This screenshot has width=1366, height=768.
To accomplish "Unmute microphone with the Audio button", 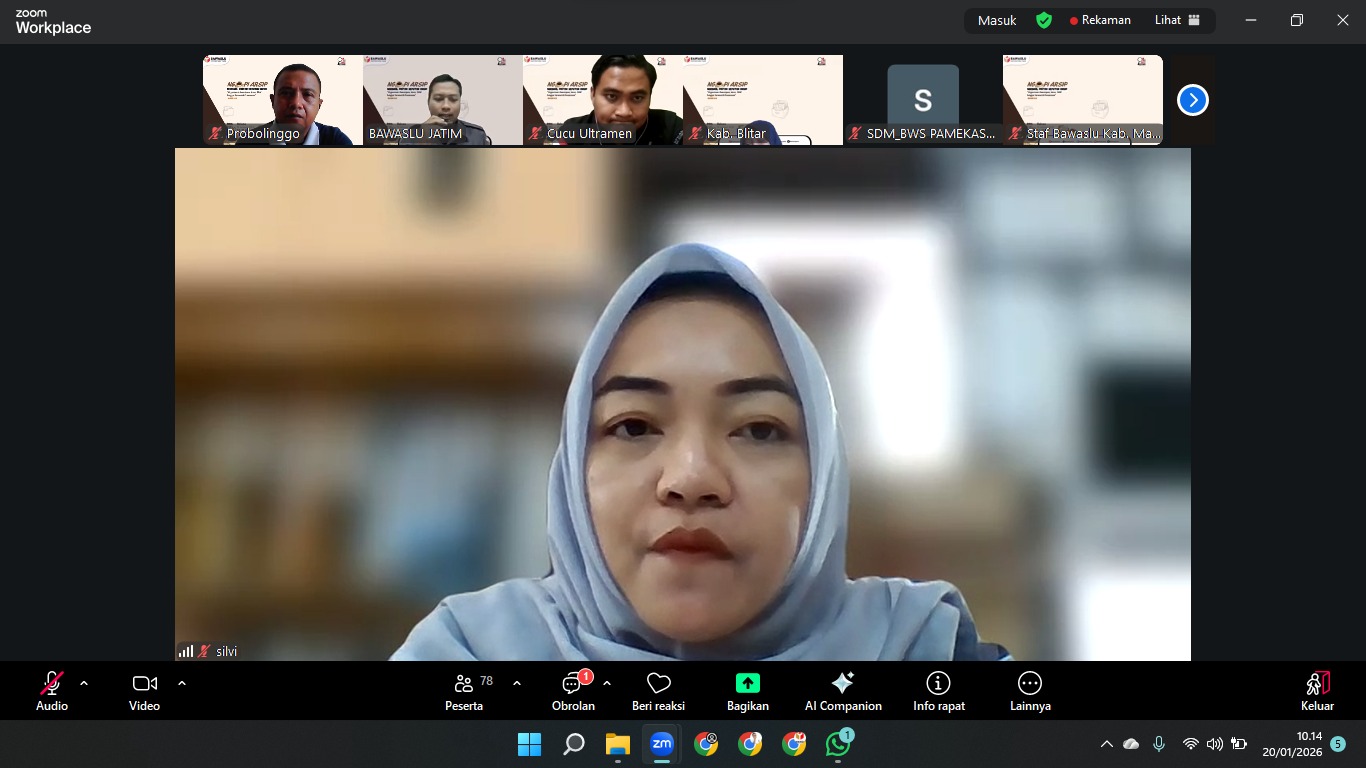I will click(x=52, y=690).
